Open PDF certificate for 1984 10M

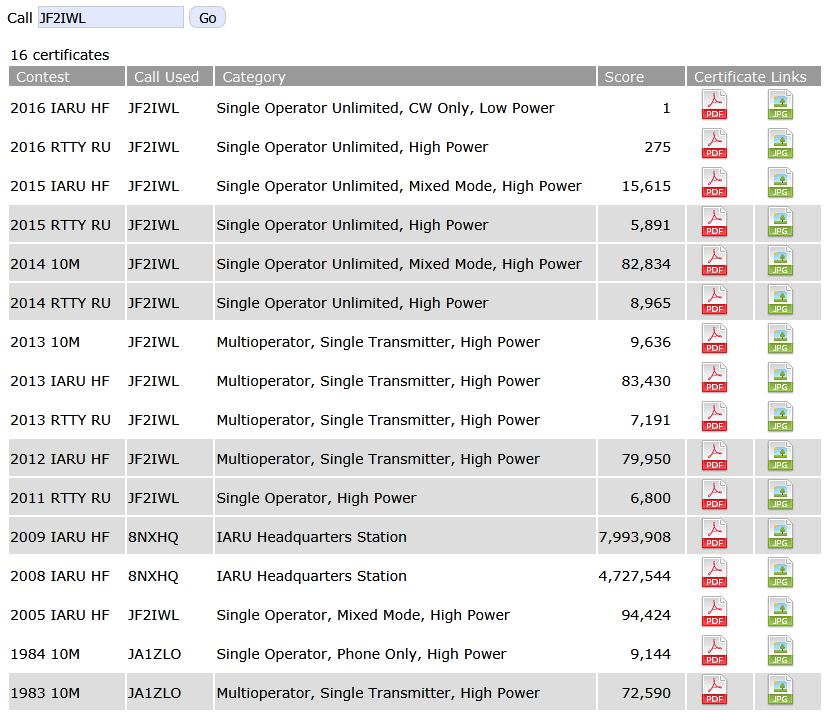(x=714, y=651)
